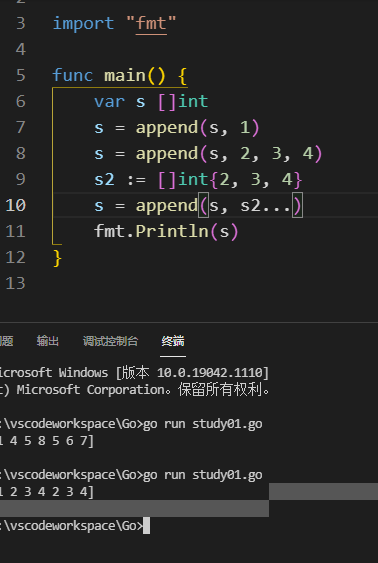
Task: Click line number 5 in the gutter
Action: (20, 75)
